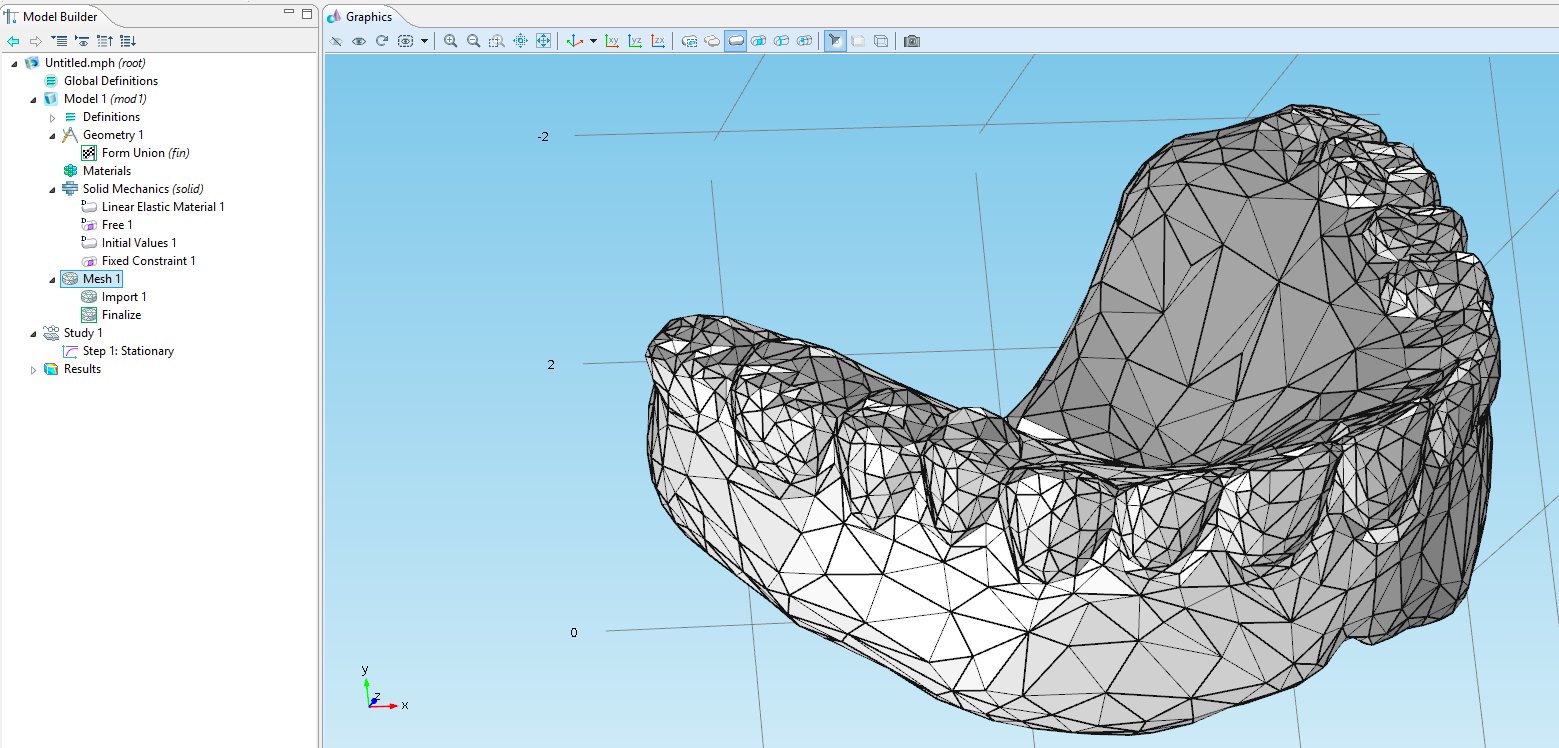The height and width of the screenshot is (748, 1559).
Task: Activate the Zoom Box tool
Action: [497, 41]
